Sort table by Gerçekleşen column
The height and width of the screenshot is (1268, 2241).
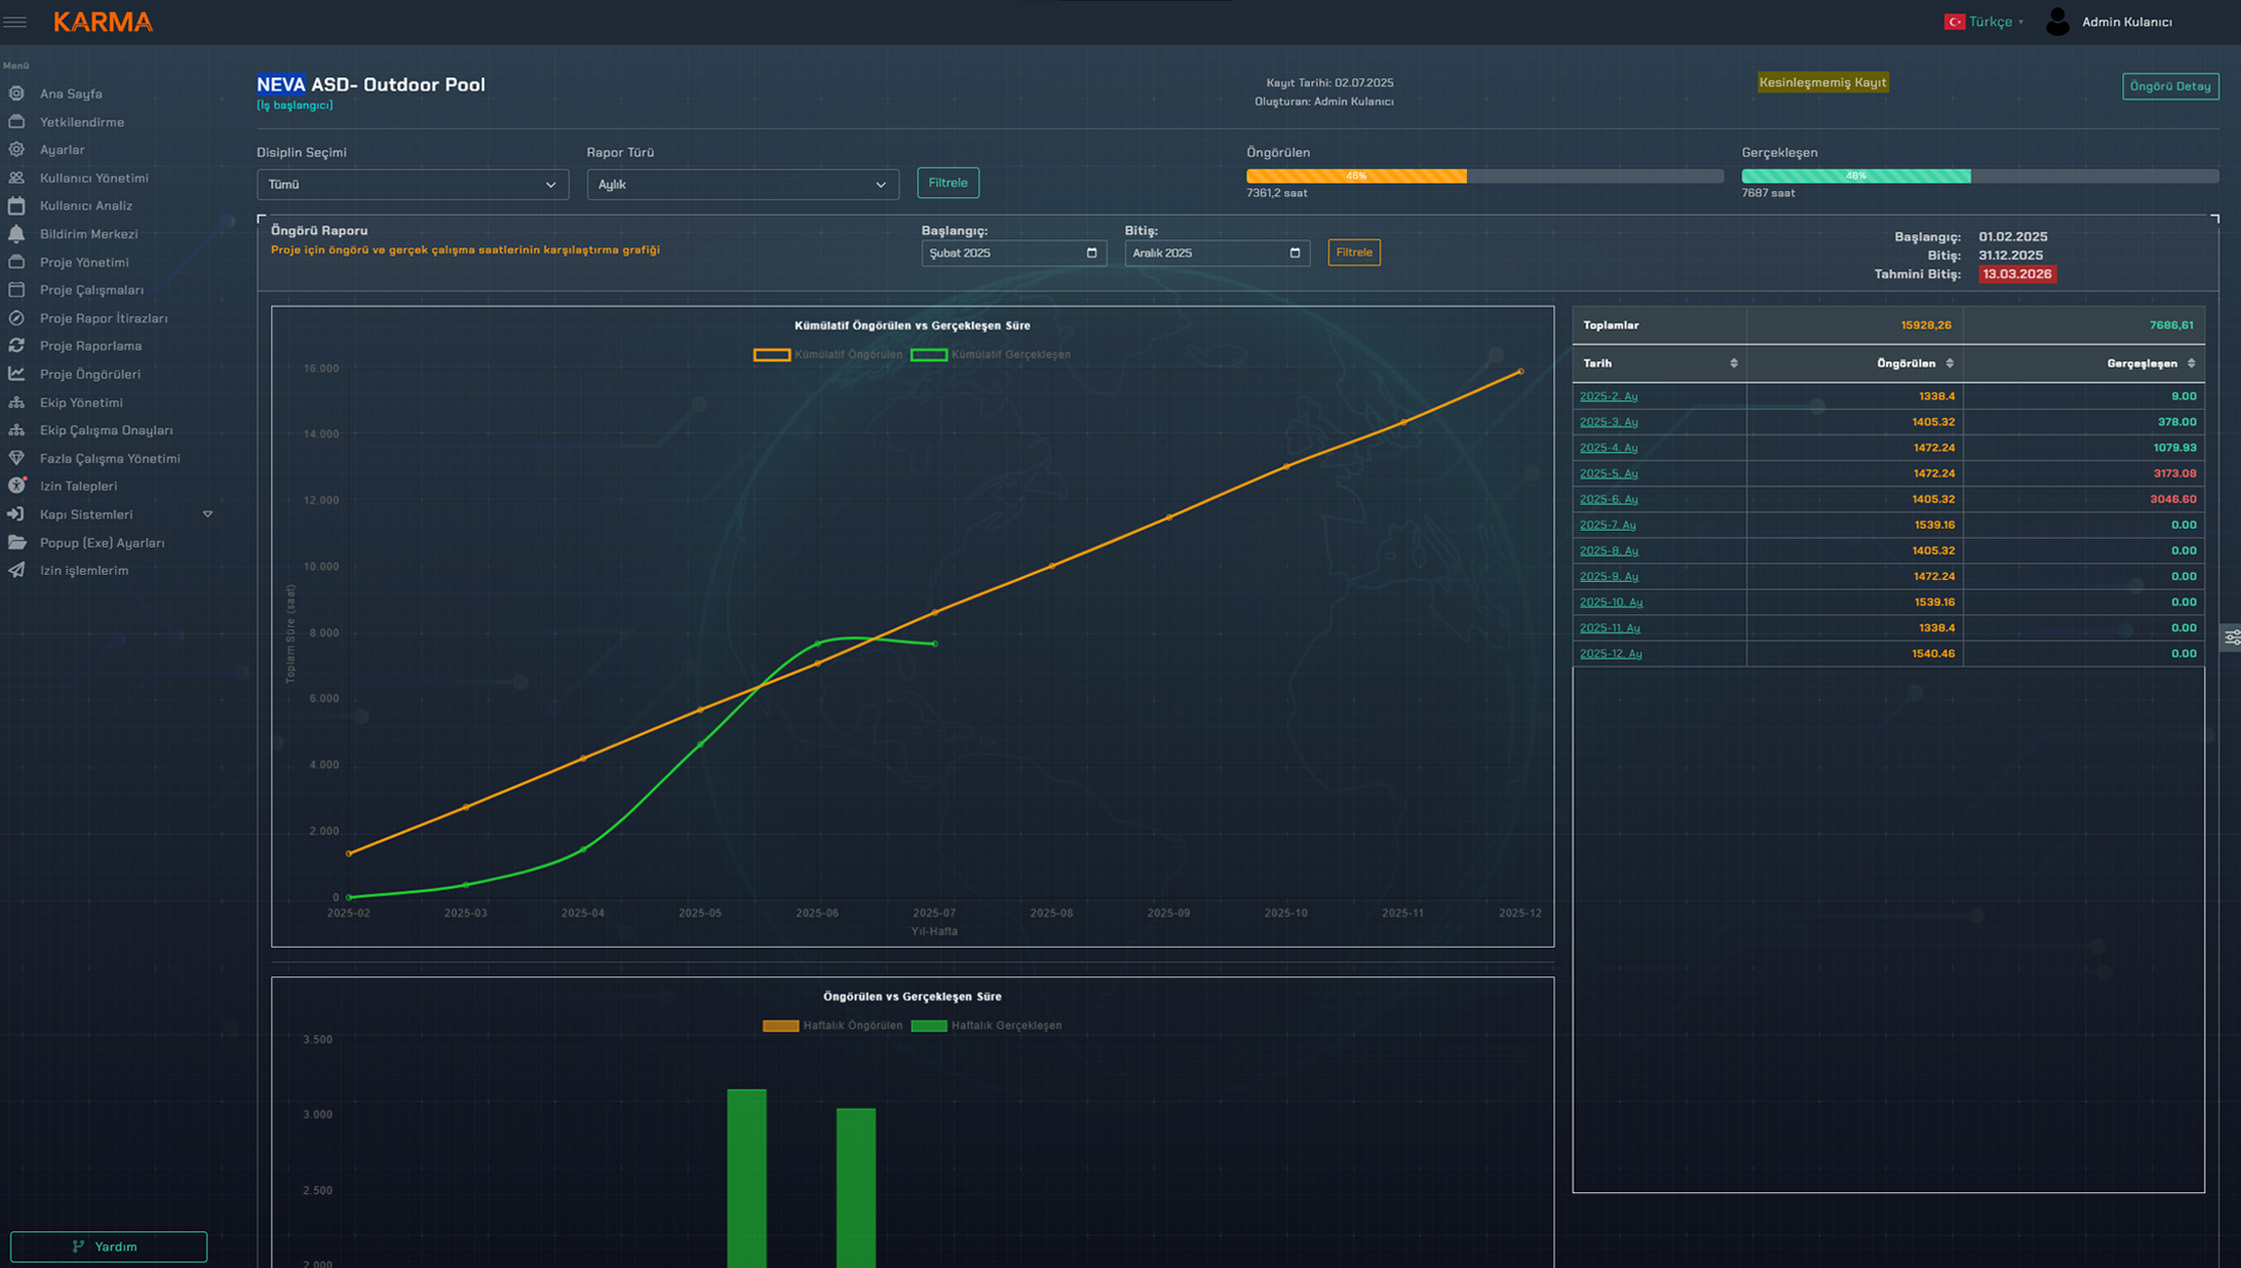(x=2190, y=364)
